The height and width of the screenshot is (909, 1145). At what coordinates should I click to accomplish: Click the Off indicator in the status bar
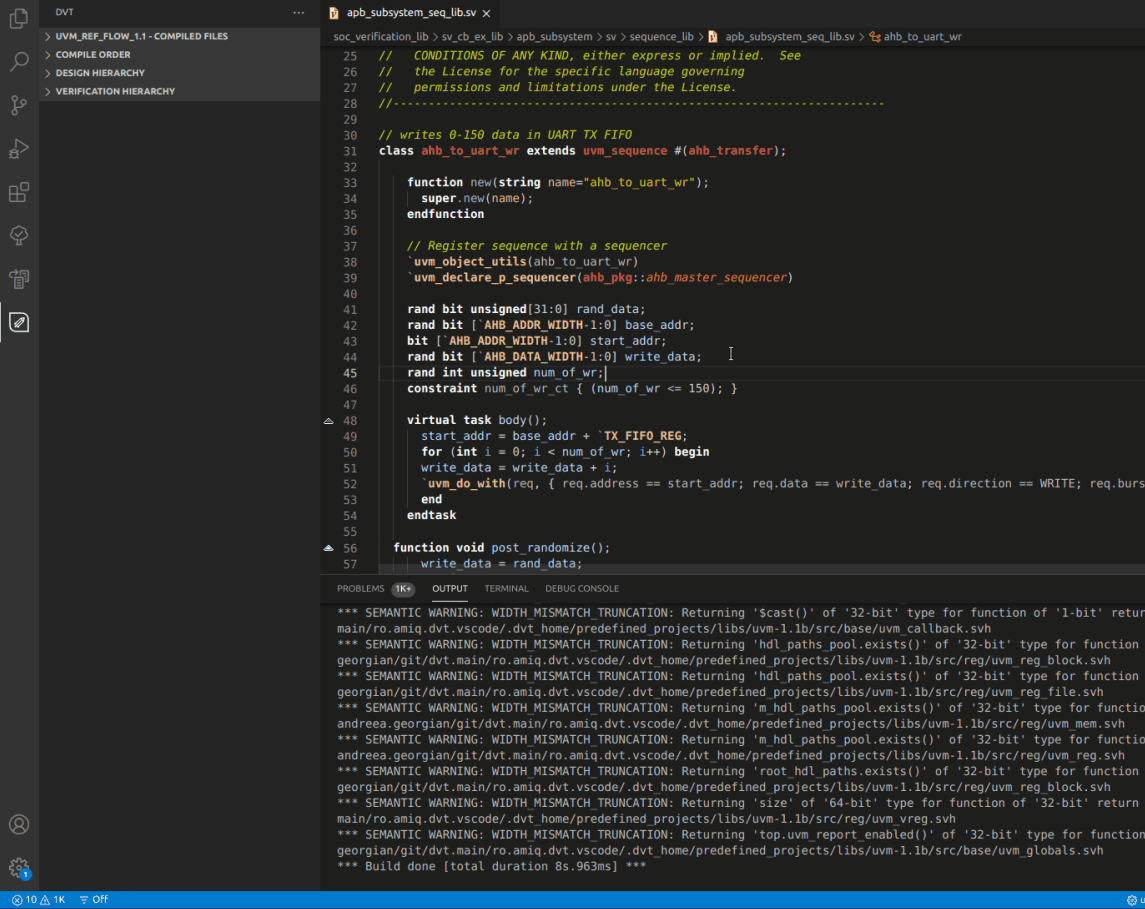tap(93, 899)
